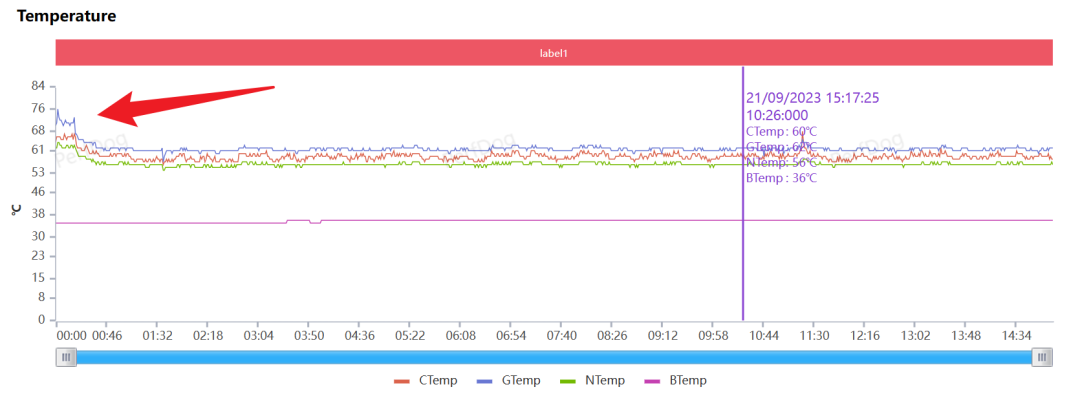Click the 09:58 x-axis time label
The width and height of the screenshot is (1080, 398).
(713, 336)
